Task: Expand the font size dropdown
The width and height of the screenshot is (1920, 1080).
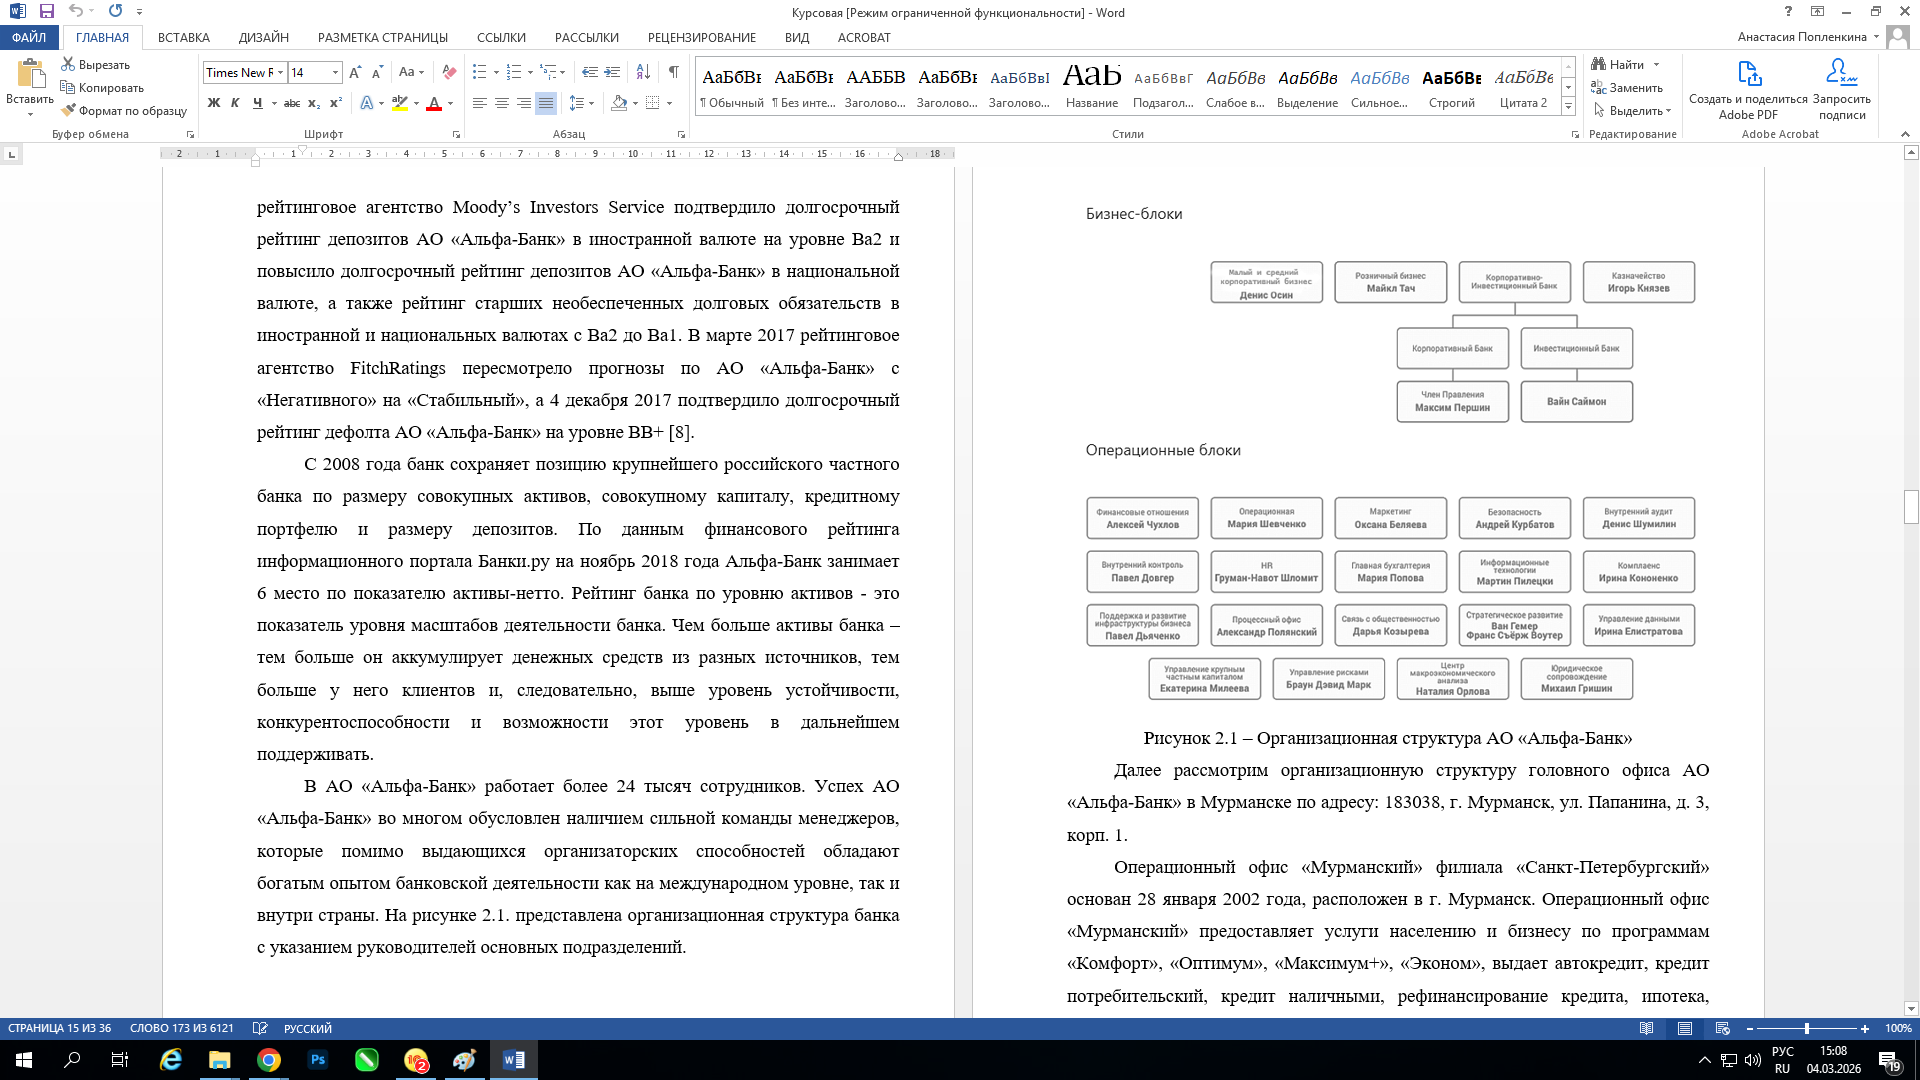Action: (x=335, y=72)
